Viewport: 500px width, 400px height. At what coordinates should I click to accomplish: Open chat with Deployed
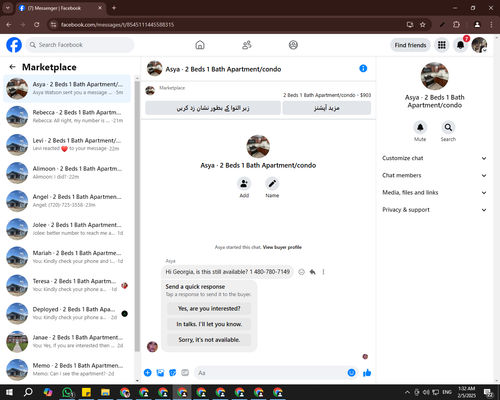[x=67, y=313]
